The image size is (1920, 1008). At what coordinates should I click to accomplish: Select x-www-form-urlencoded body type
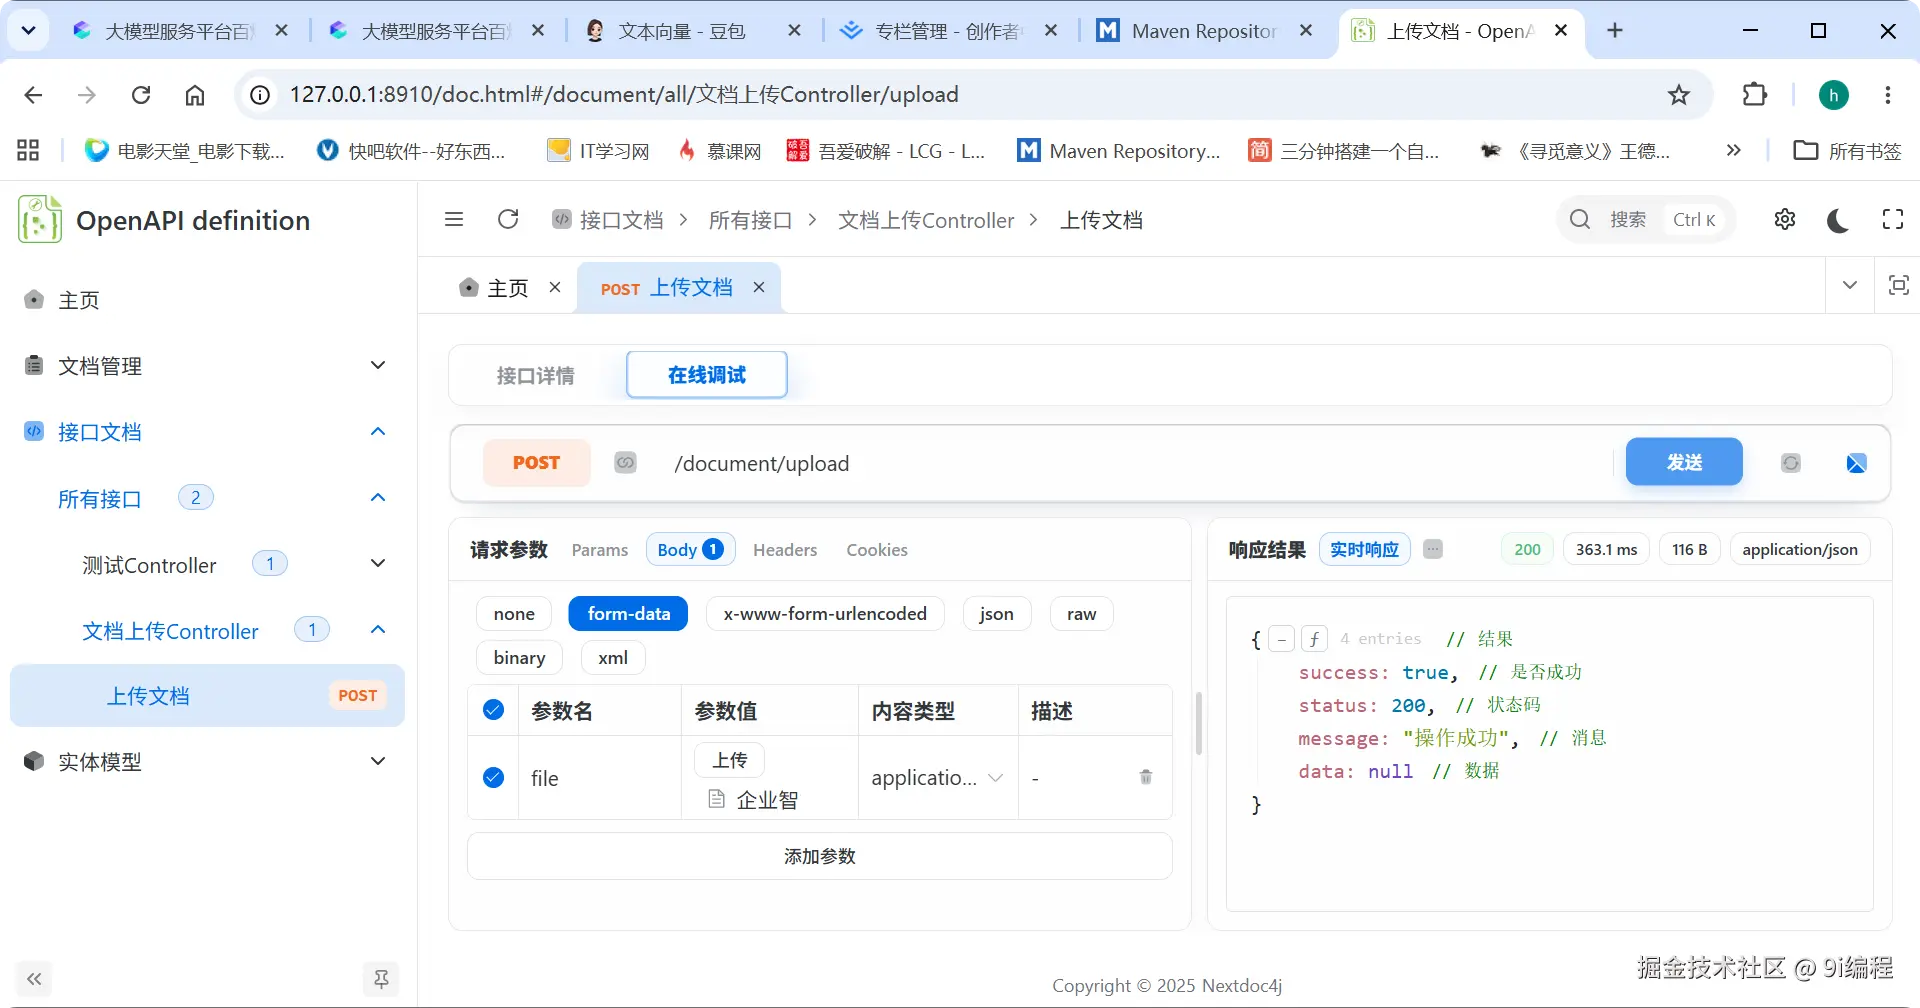click(825, 613)
